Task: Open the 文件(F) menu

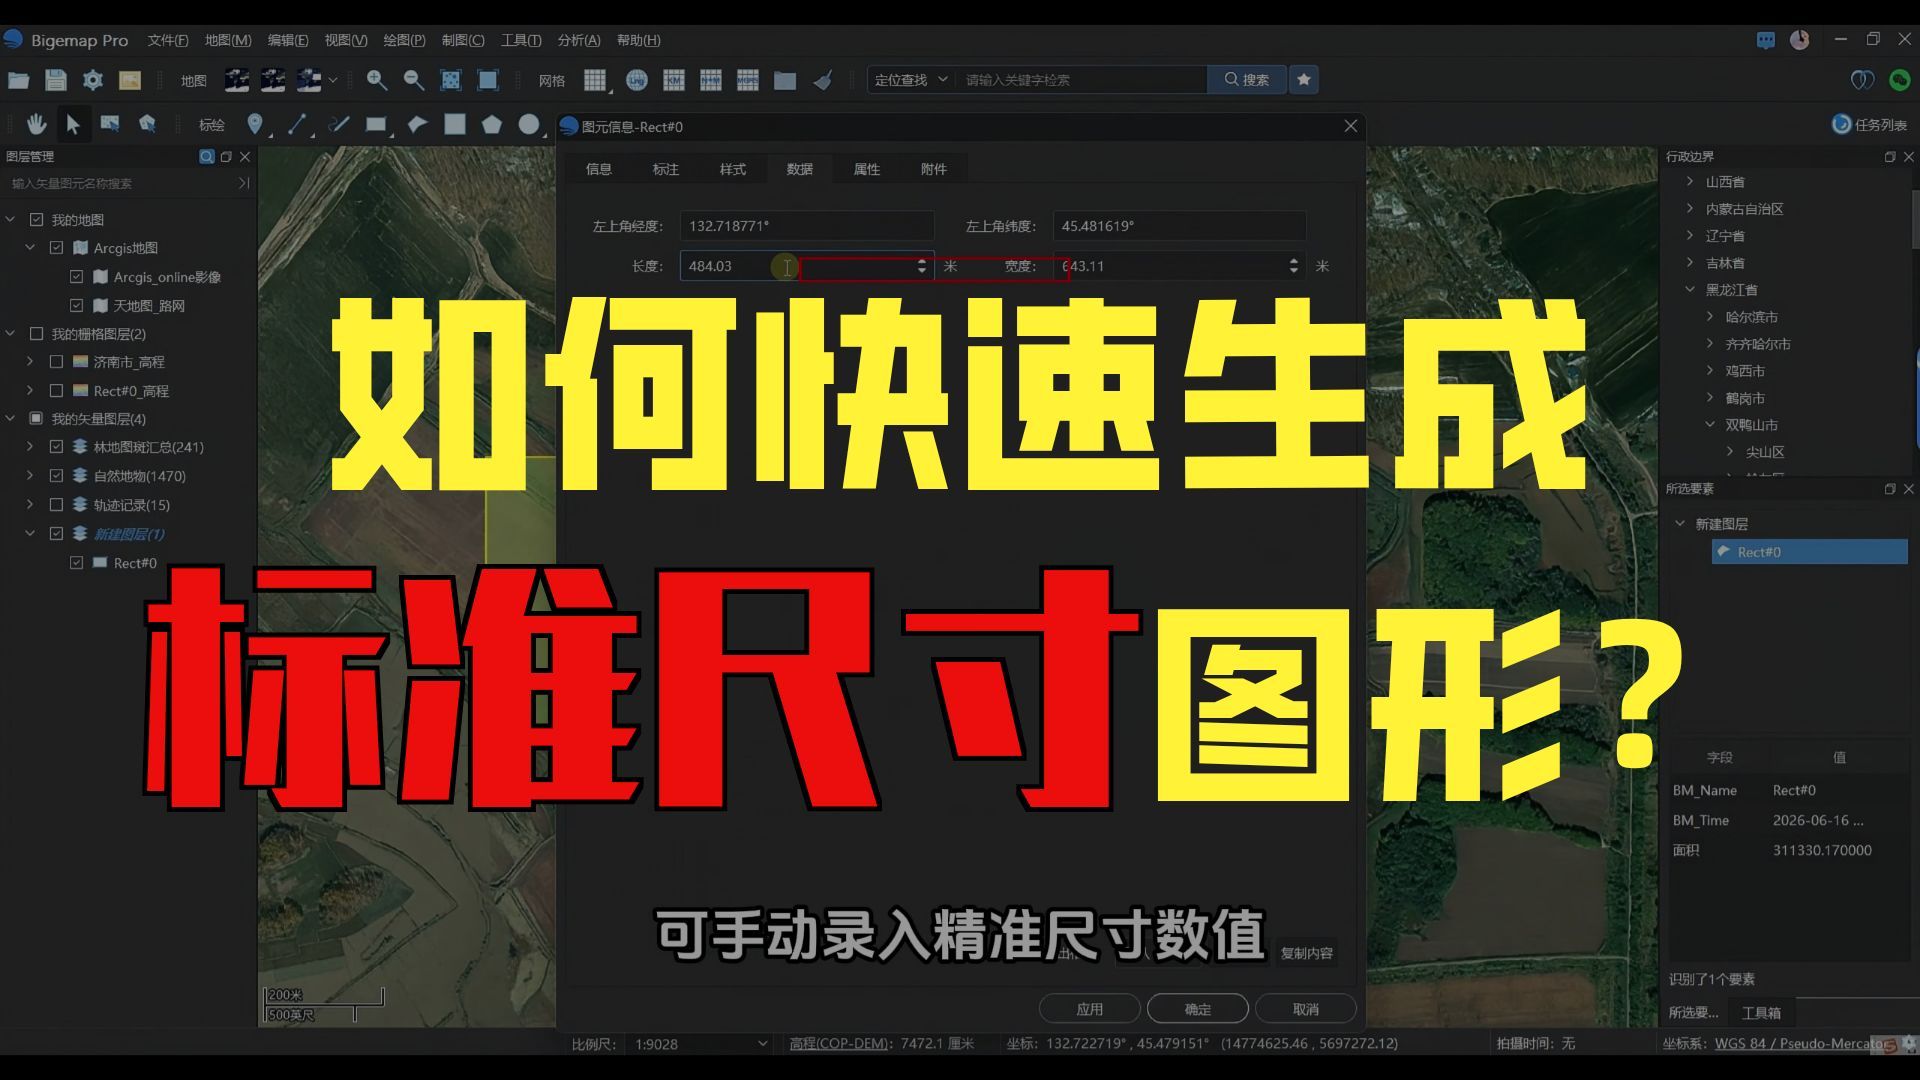Action: (167, 40)
